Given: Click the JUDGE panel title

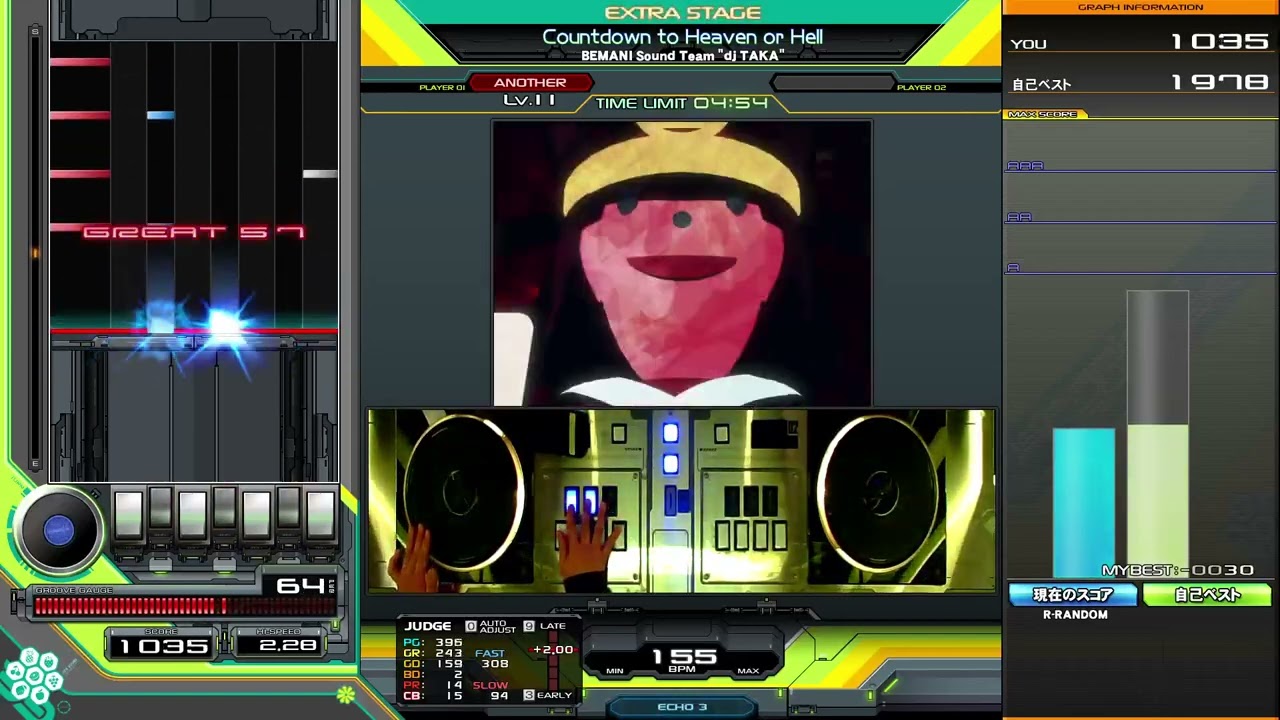Looking at the screenshot, I should (428, 626).
